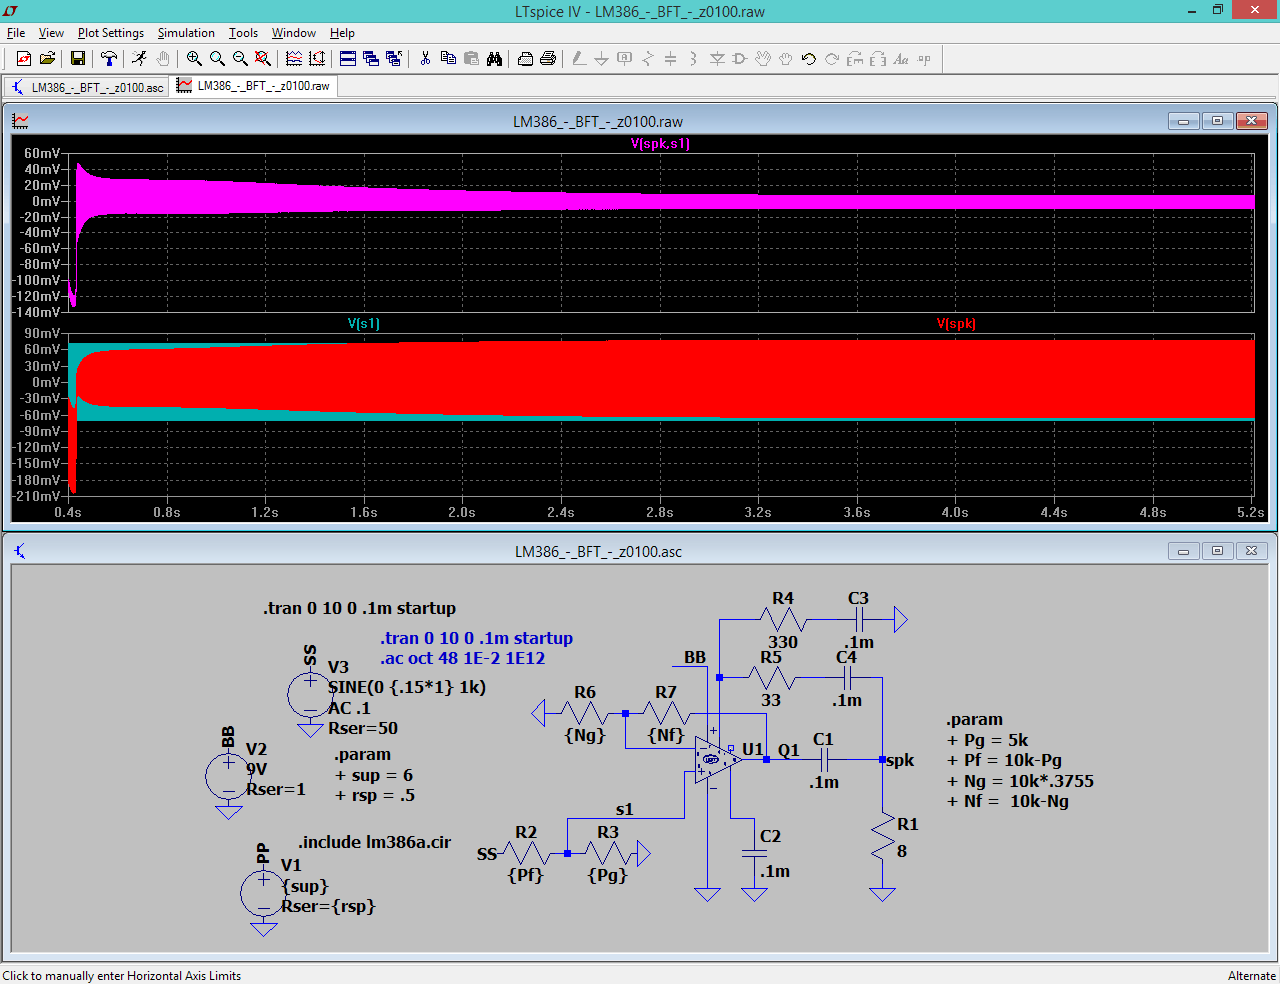Click the spk net label

click(x=900, y=760)
